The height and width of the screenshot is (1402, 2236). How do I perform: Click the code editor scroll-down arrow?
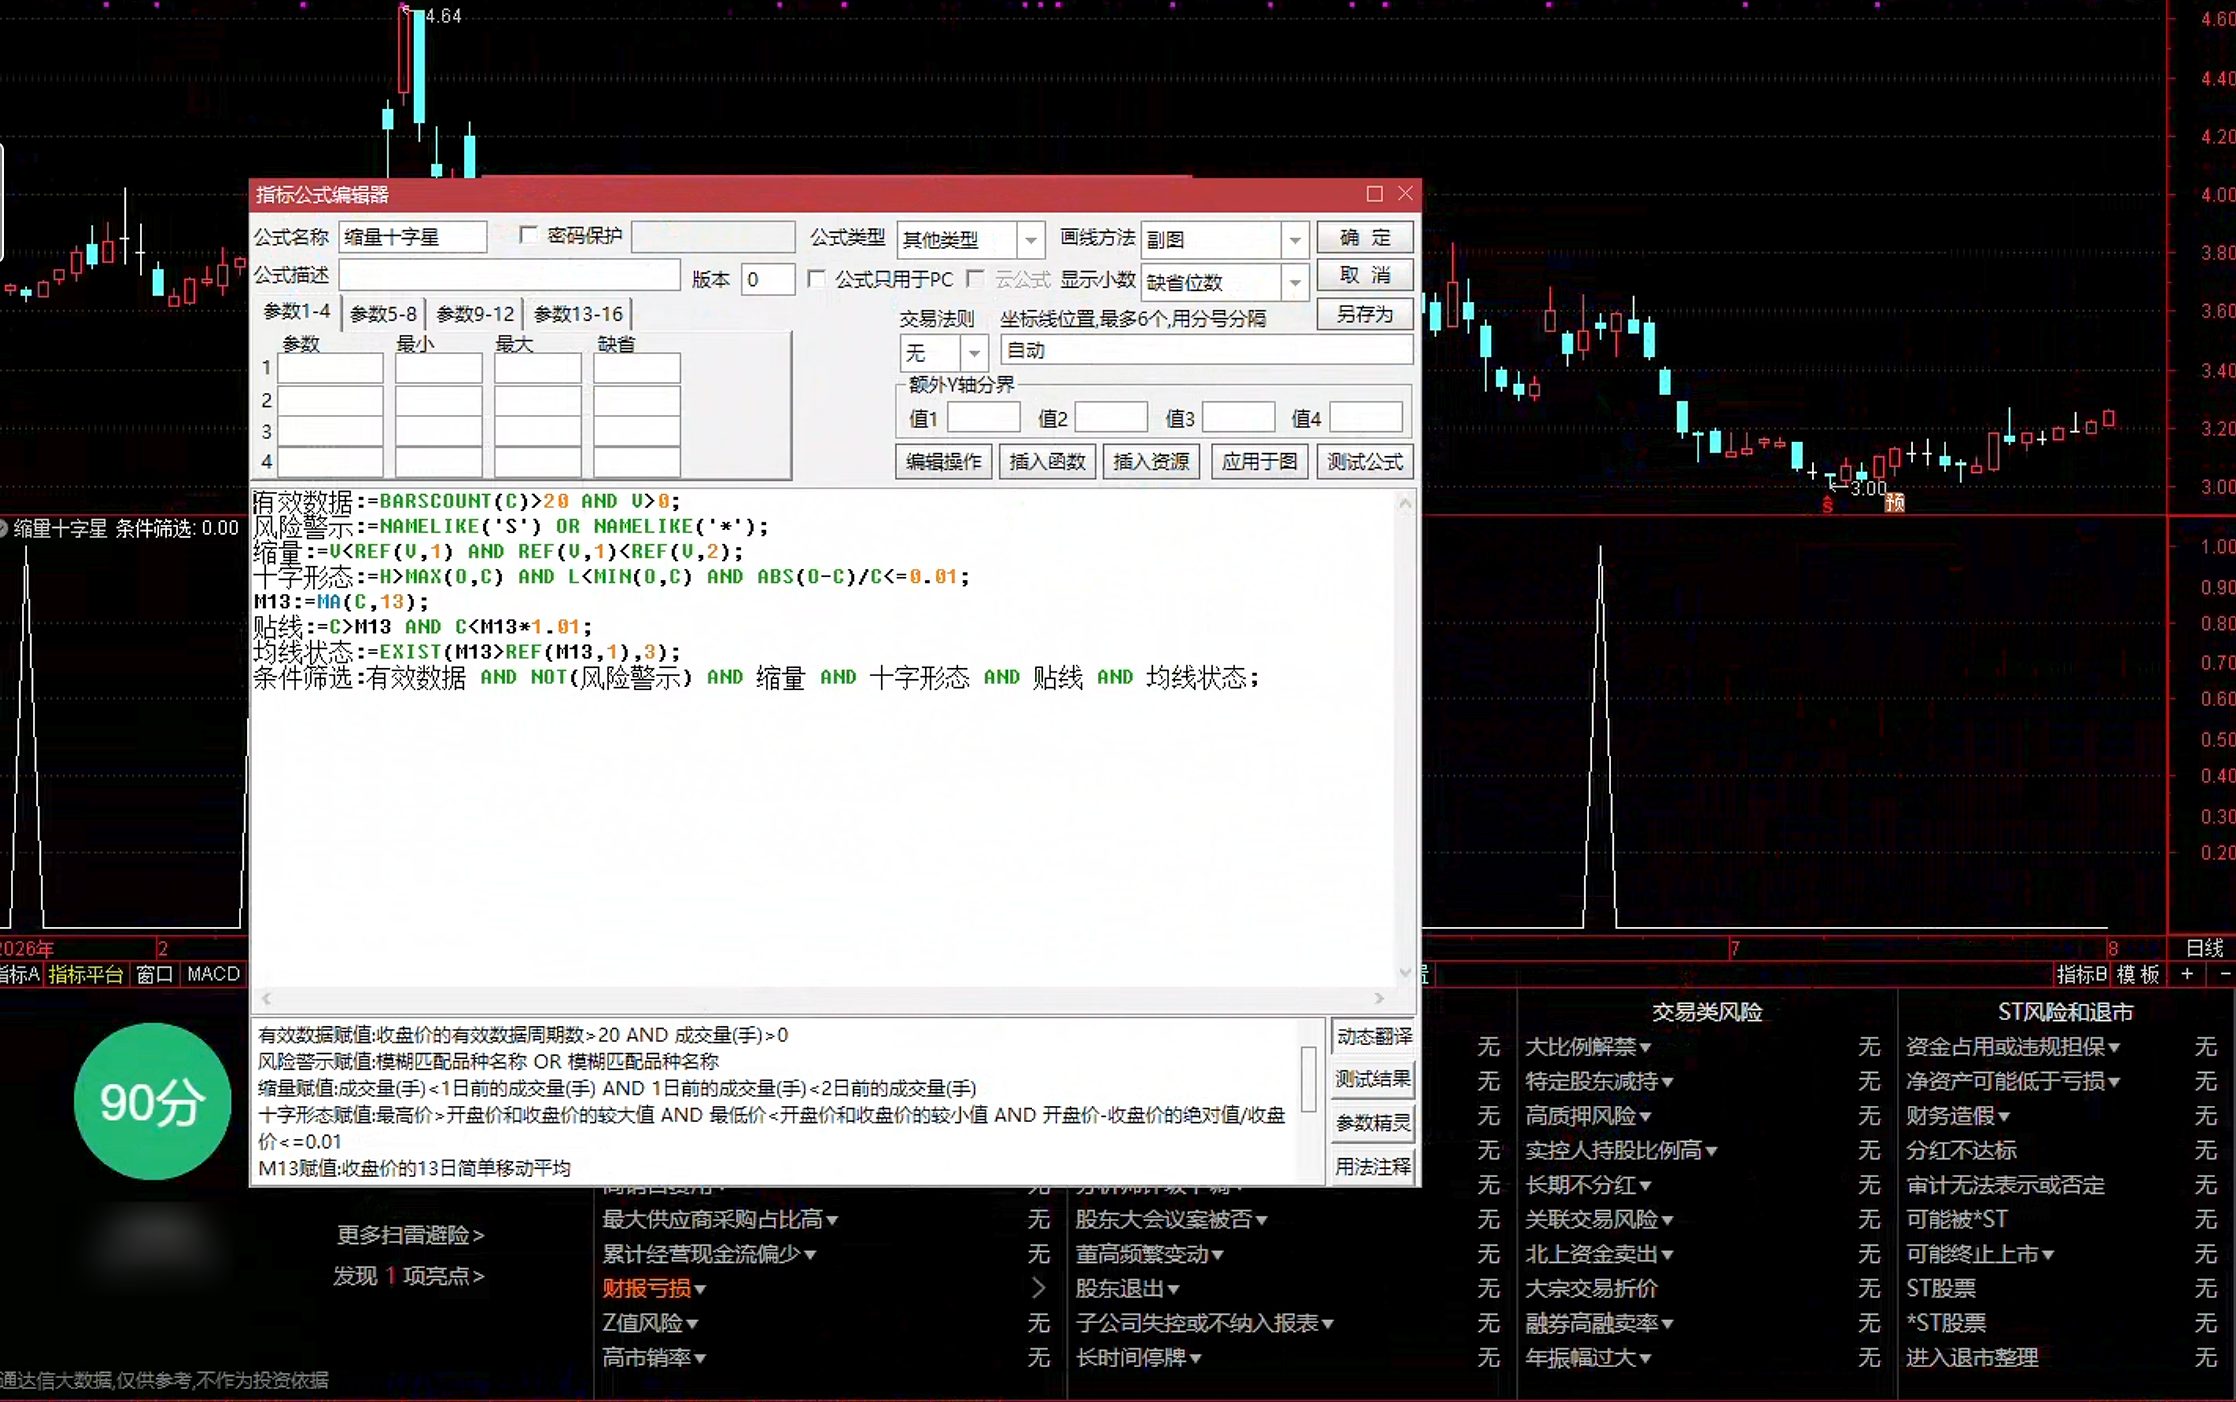click(x=1405, y=972)
